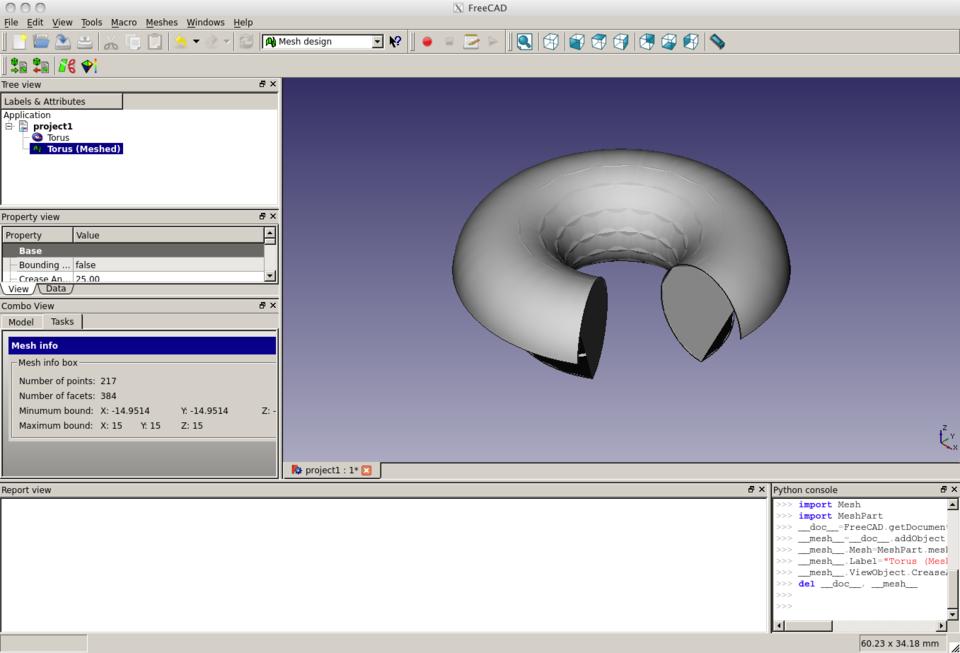Click the Python console horizontal scrollbar

(807, 626)
